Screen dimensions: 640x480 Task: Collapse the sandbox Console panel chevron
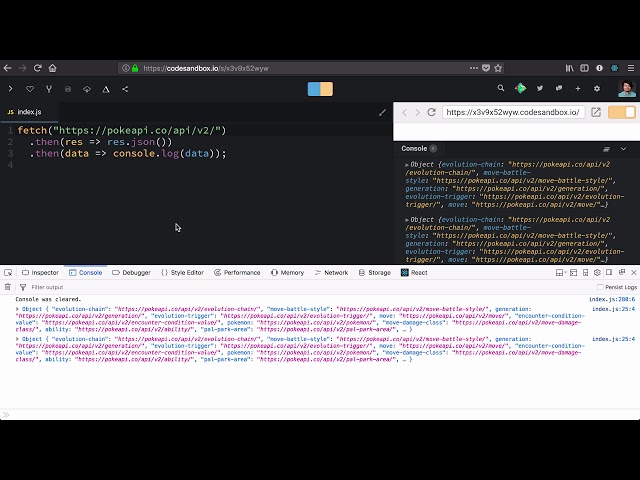click(x=624, y=149)
